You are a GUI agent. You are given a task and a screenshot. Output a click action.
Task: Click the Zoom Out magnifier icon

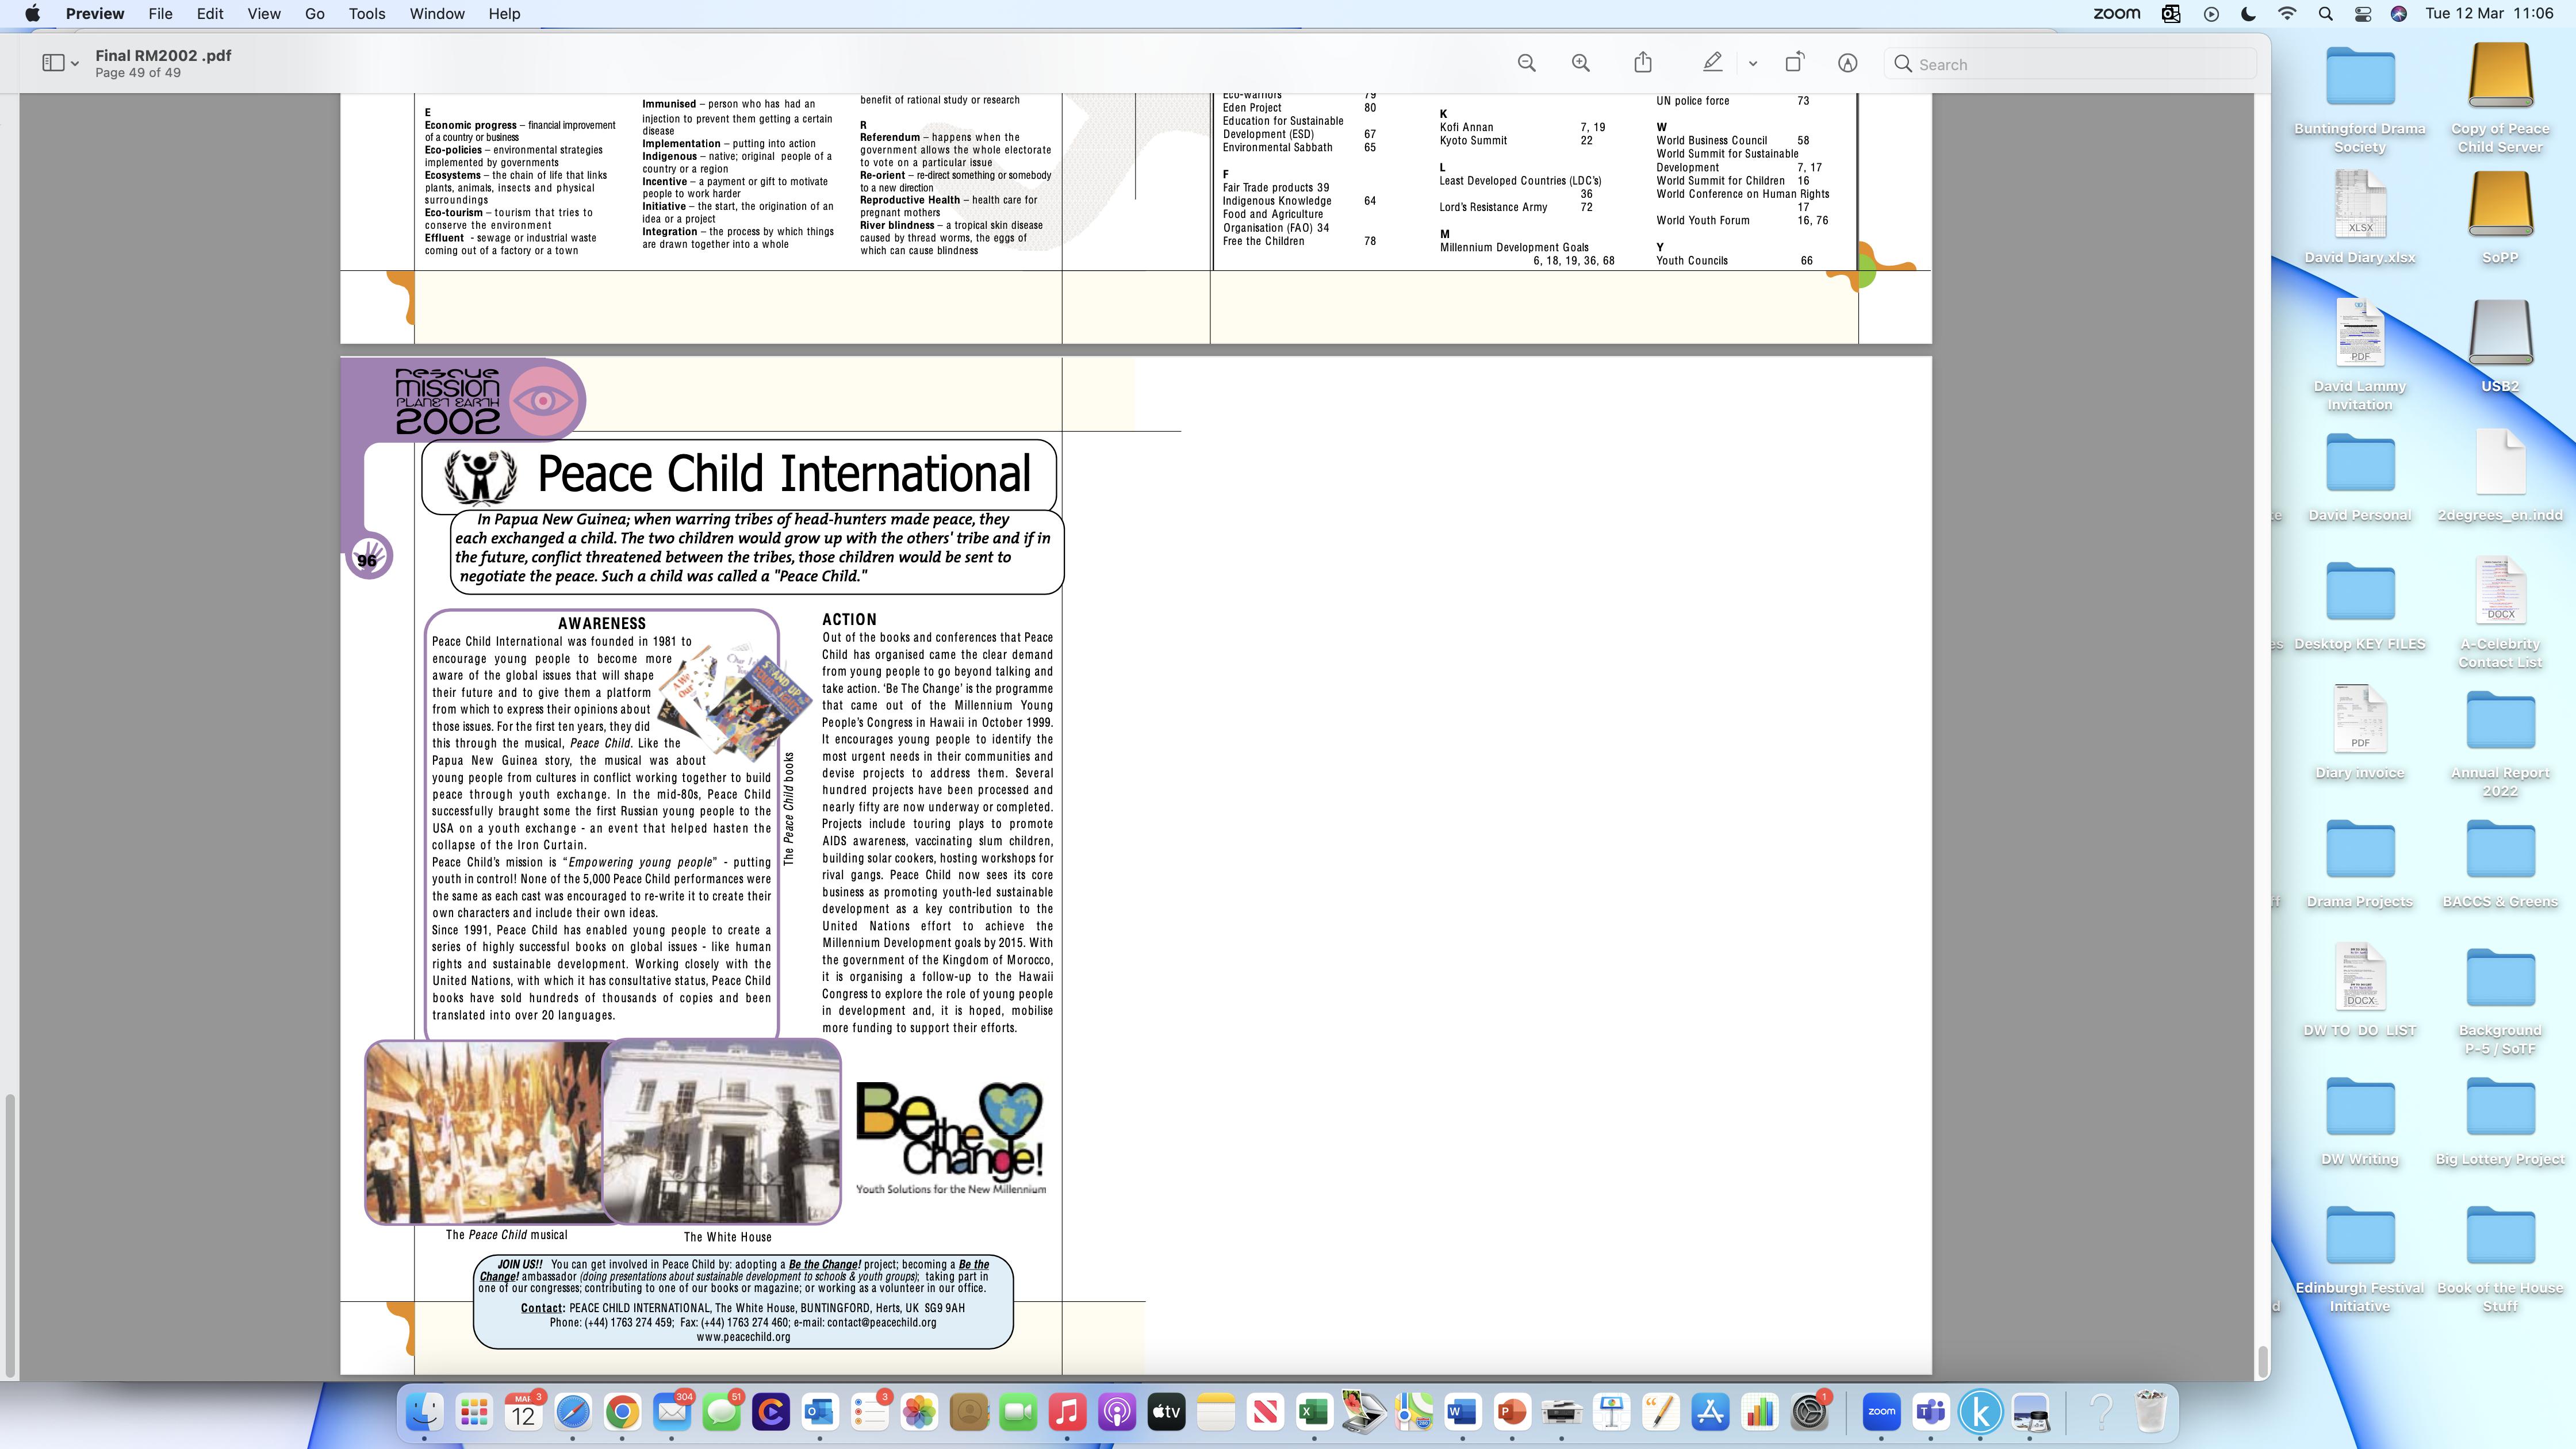[1526, 63]
